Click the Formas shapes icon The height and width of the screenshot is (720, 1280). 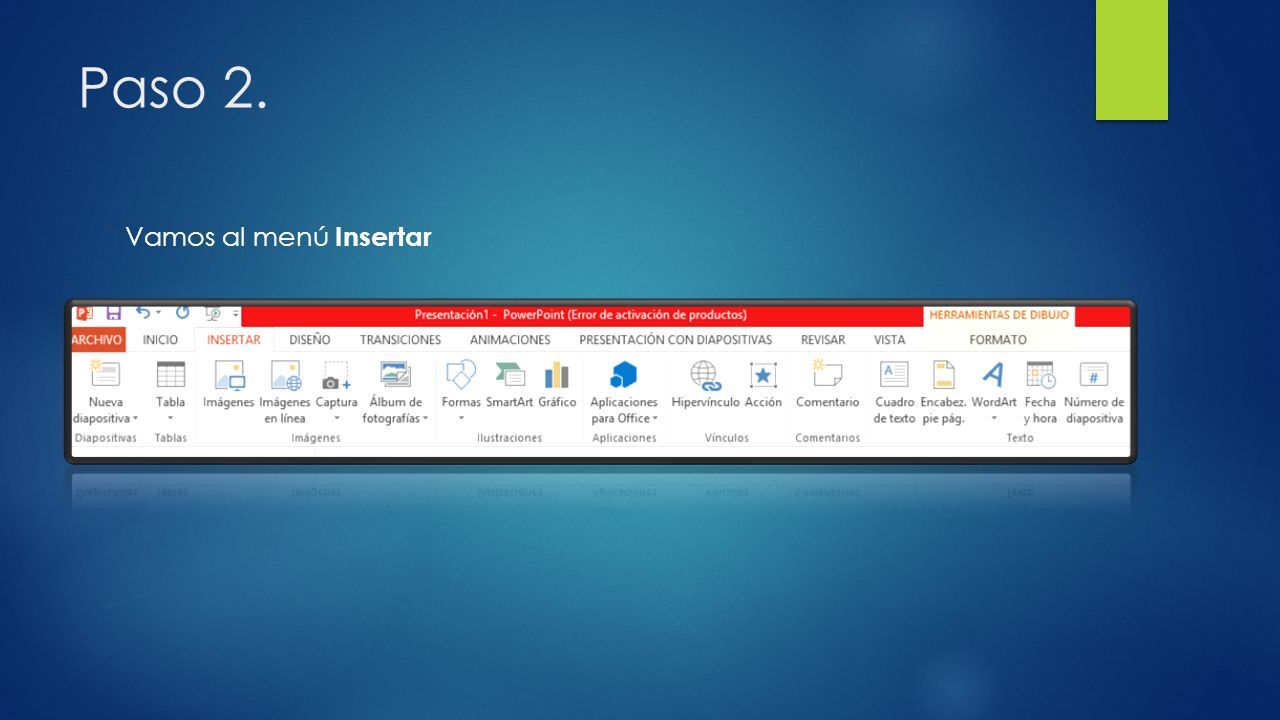(461, 375)
